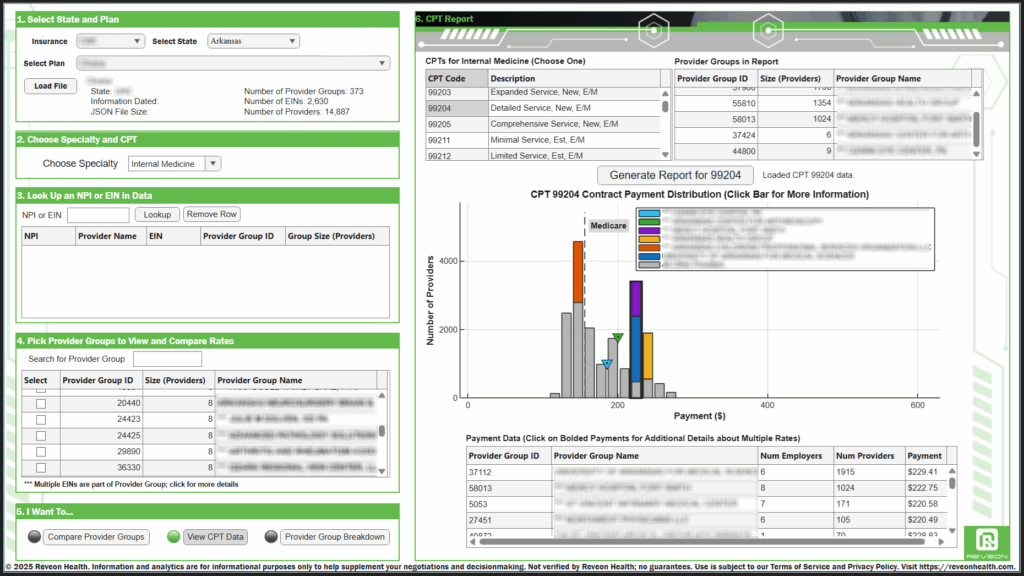Image resolution: width=1024 pixels, height=576 pixels.
Task: Click the right hexagon emblem in CPT Report header
Action: pyautogui.click(x=768, y=31)
